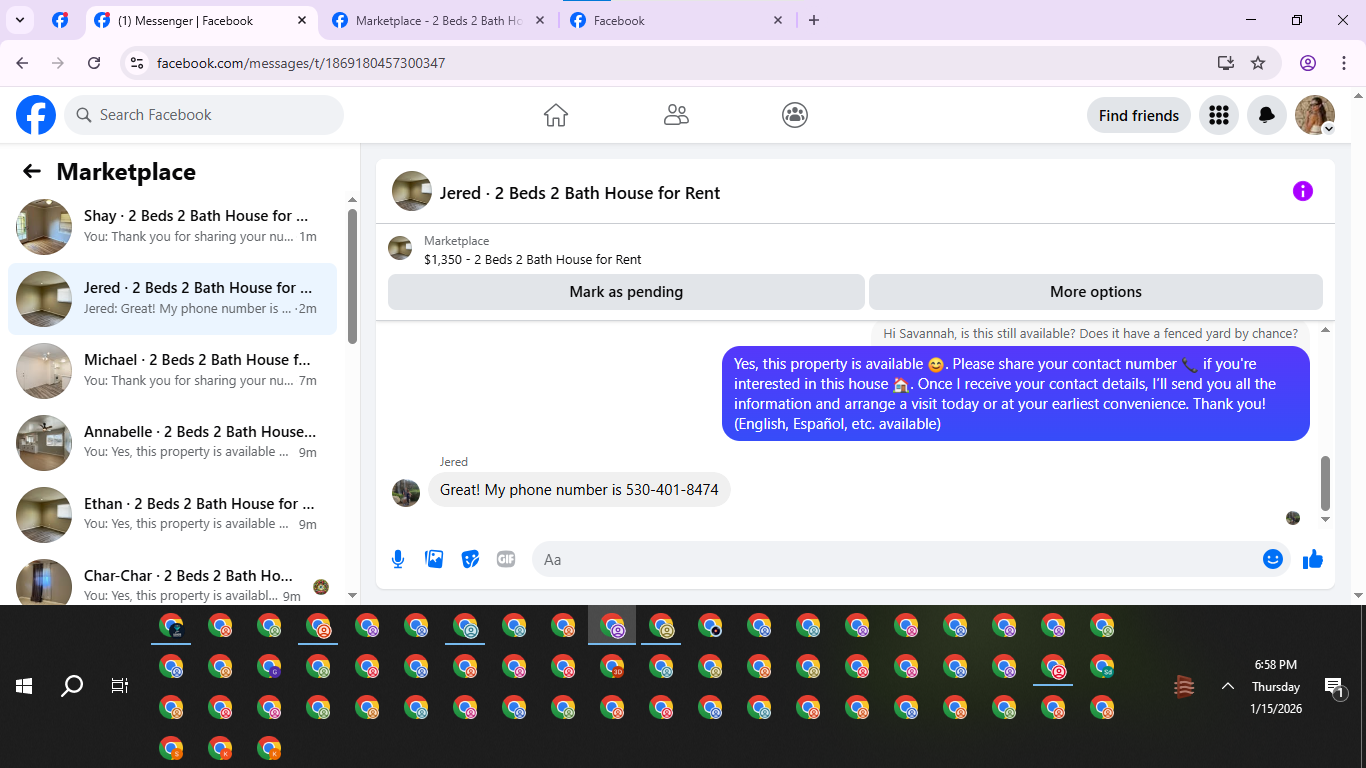Click the conversation list scrollbar

(x=352, y=275)
